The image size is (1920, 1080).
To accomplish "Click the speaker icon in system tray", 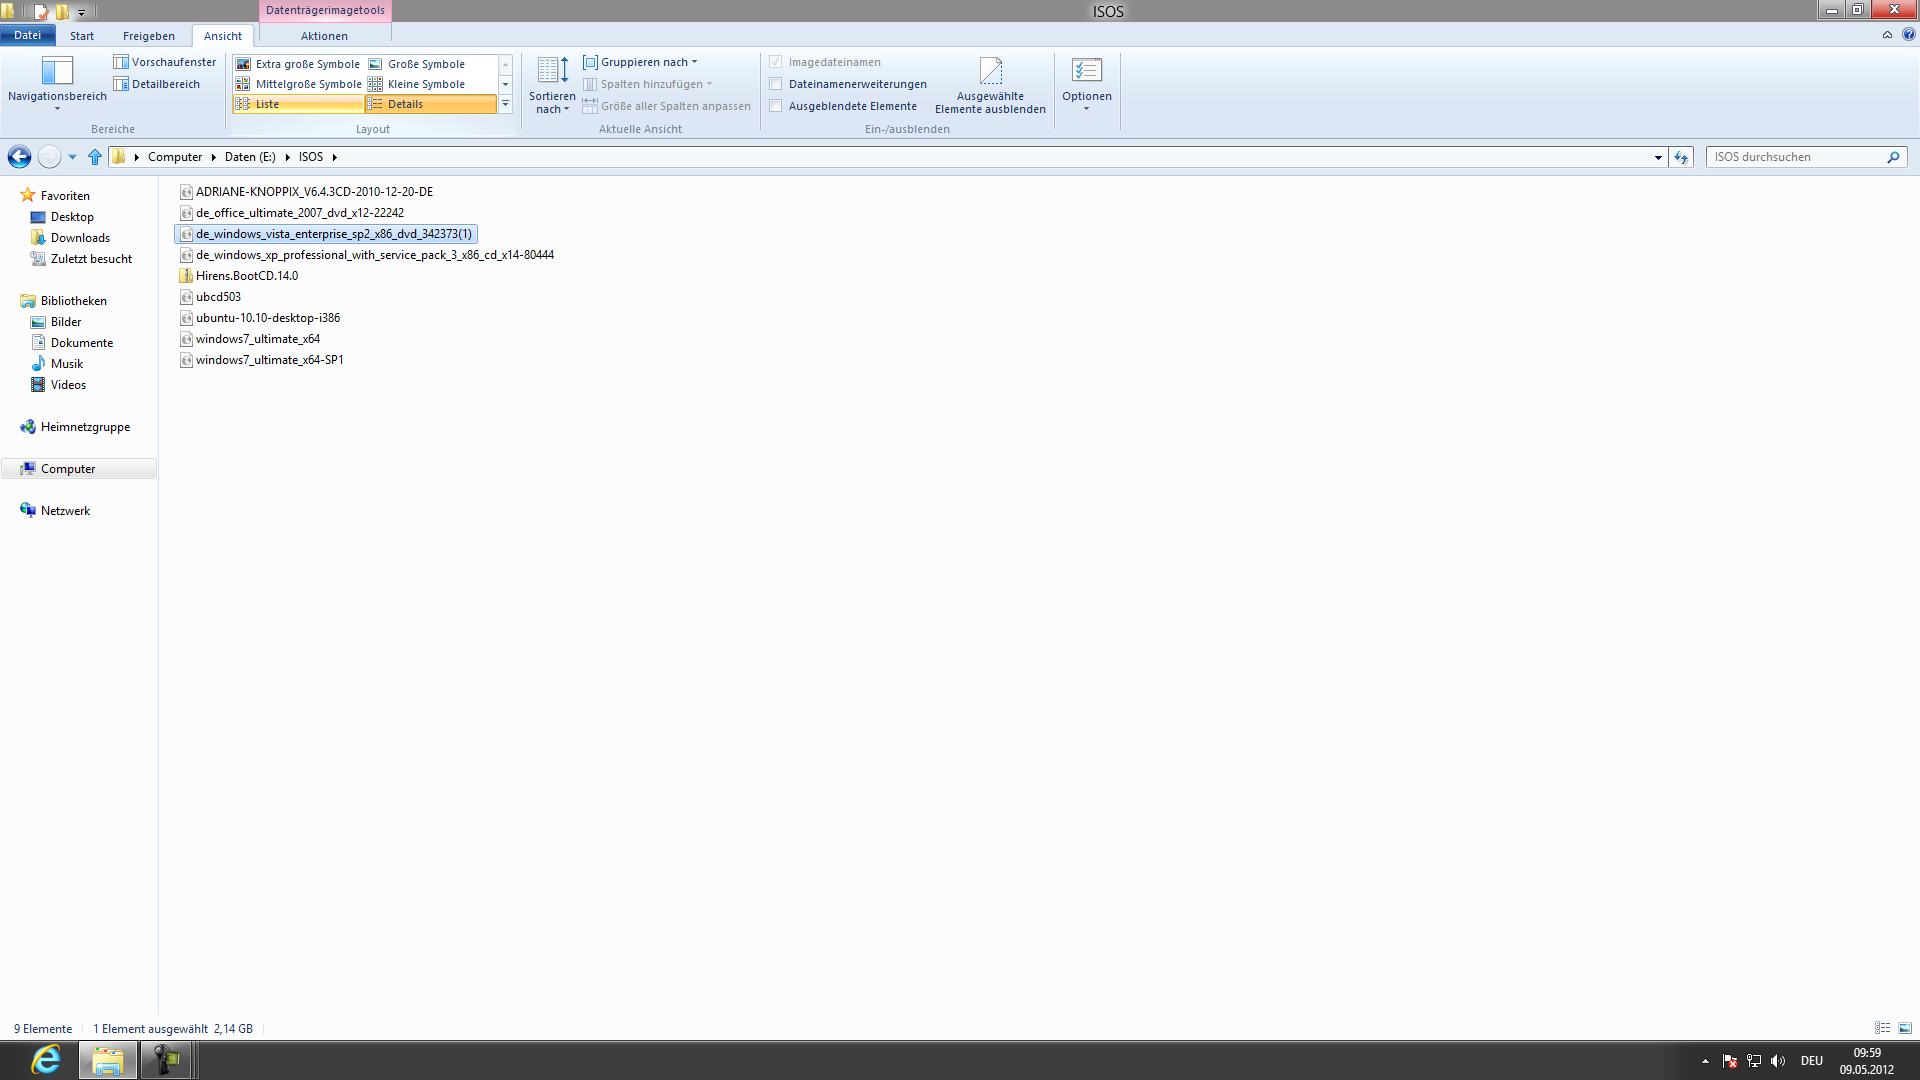I will coord(1778,1061).
